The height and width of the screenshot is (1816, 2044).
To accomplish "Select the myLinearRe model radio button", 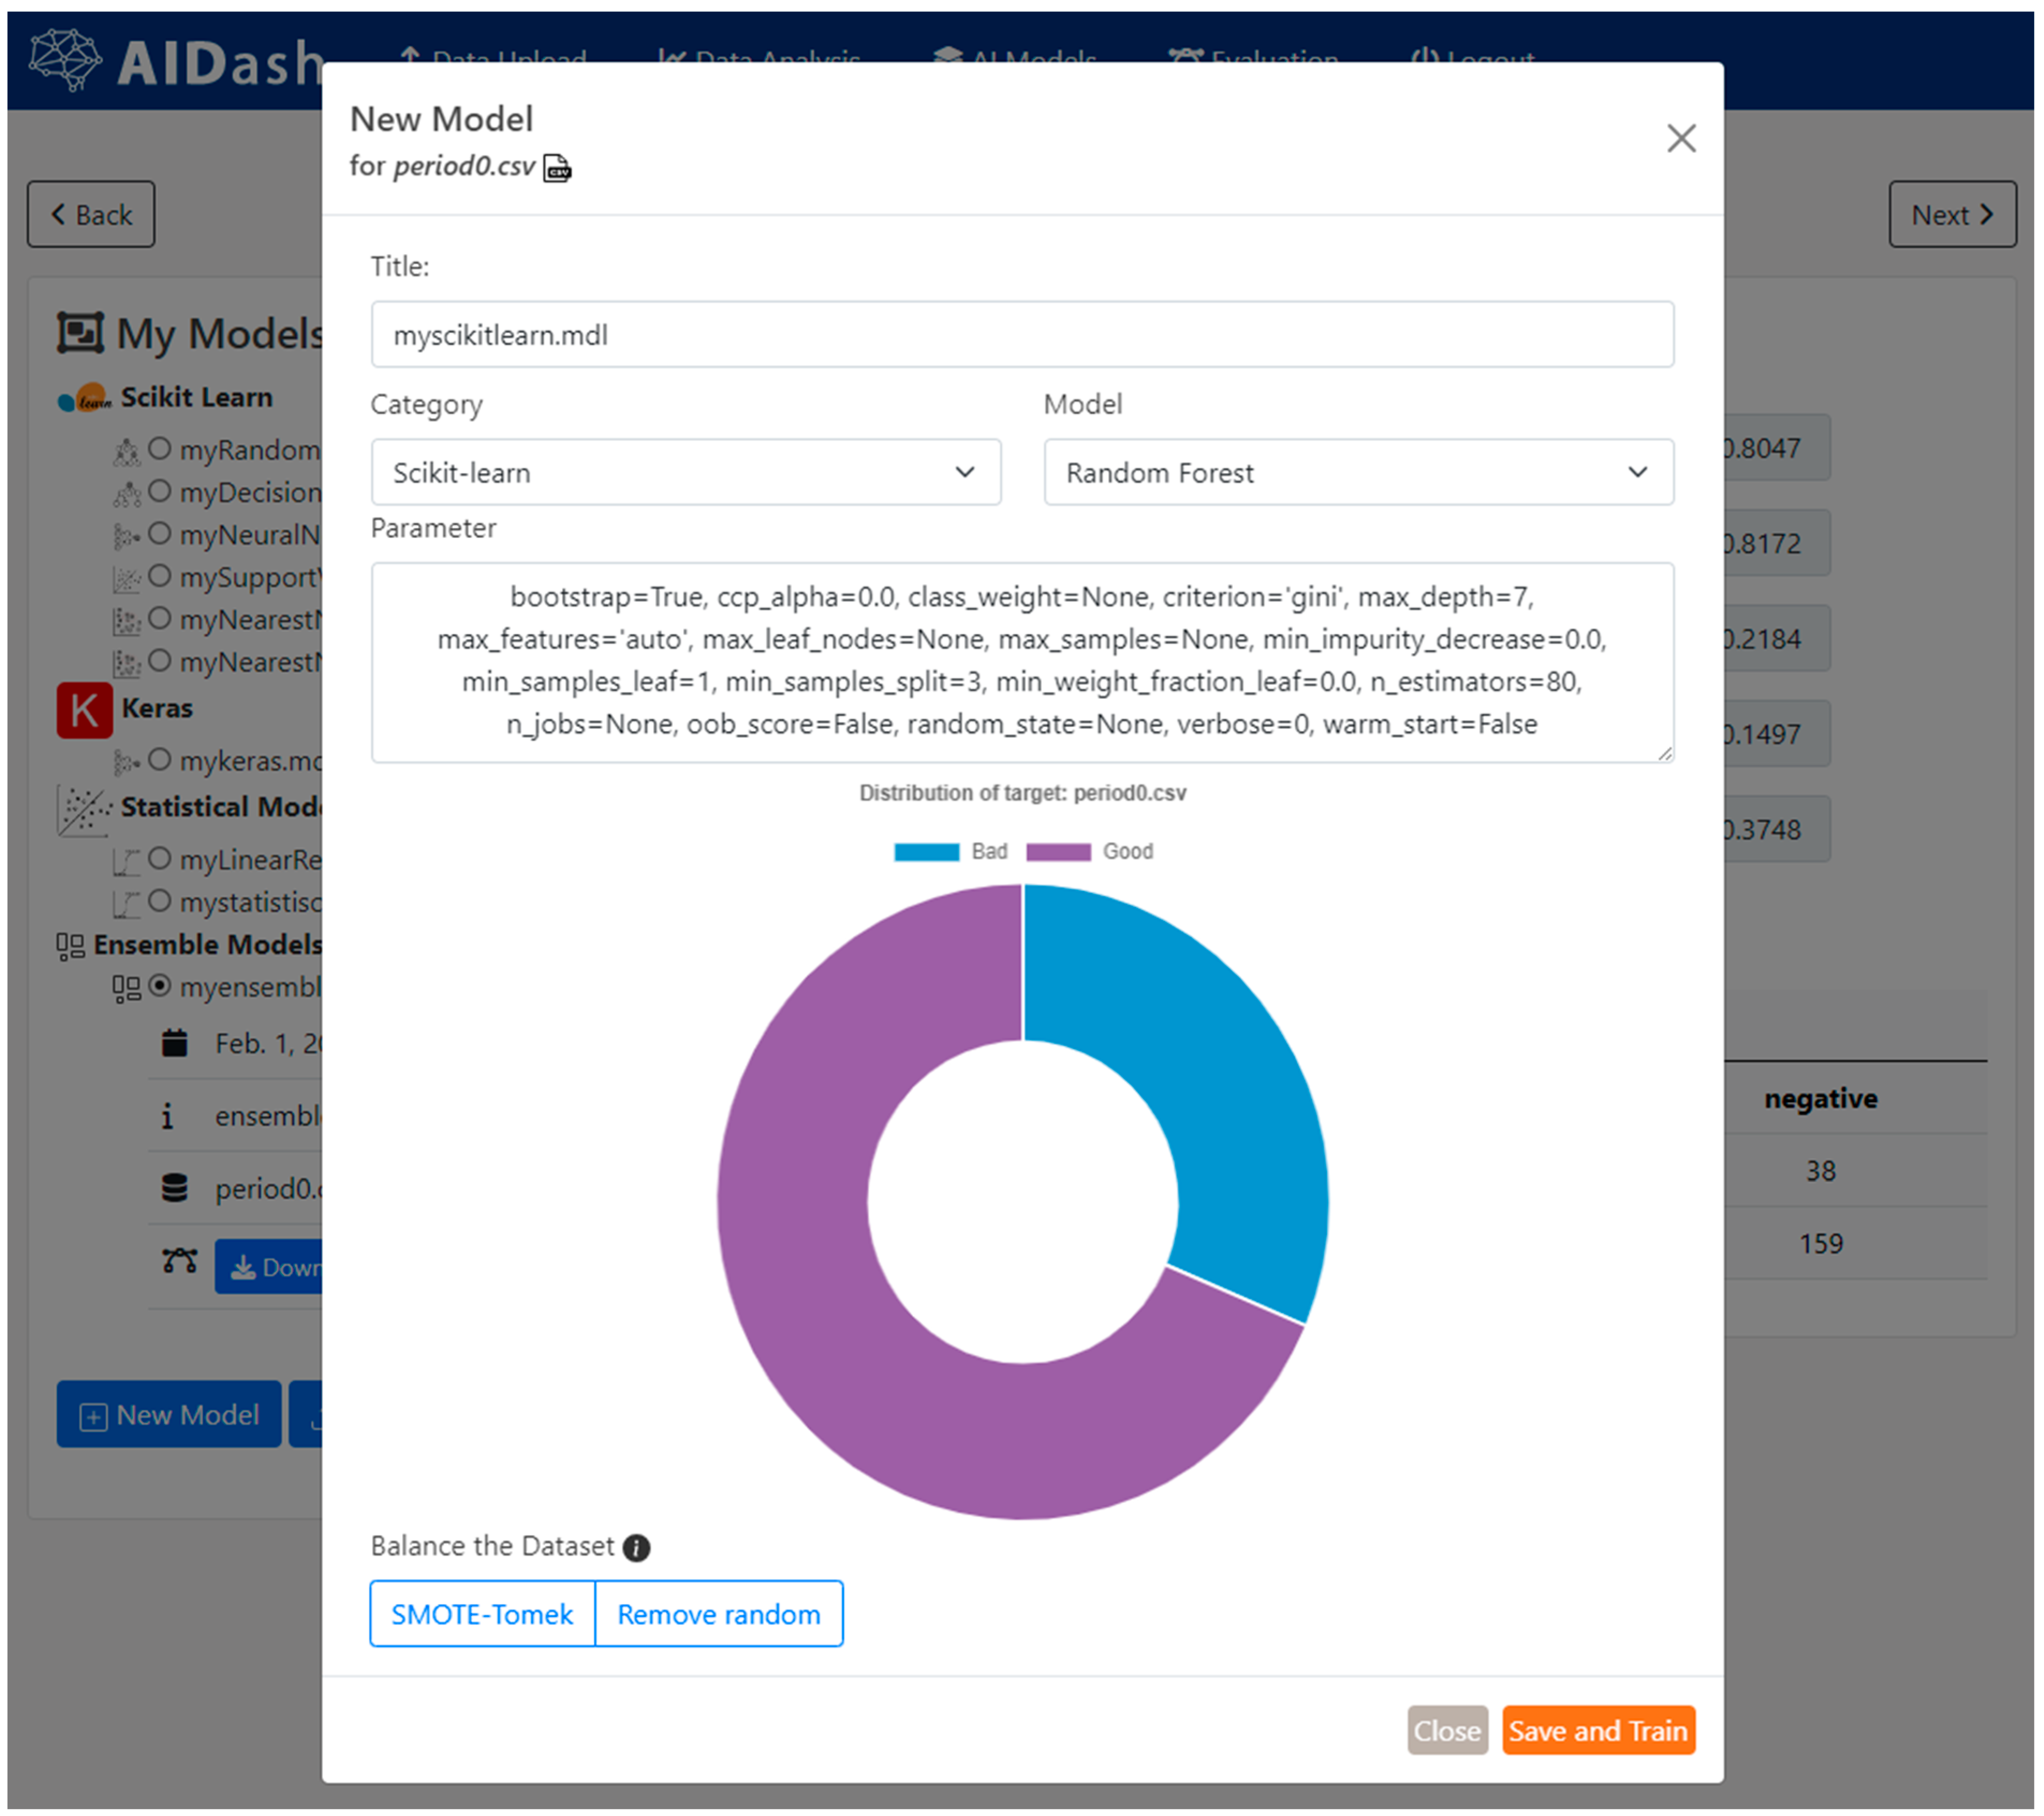I will click(159, 859).
